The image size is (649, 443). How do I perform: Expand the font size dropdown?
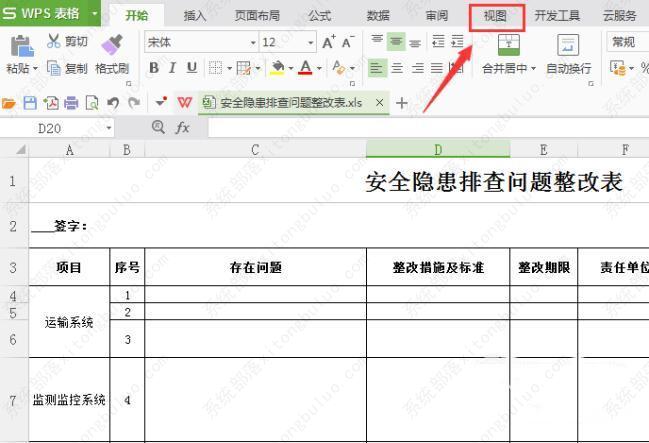pos(308,42)
